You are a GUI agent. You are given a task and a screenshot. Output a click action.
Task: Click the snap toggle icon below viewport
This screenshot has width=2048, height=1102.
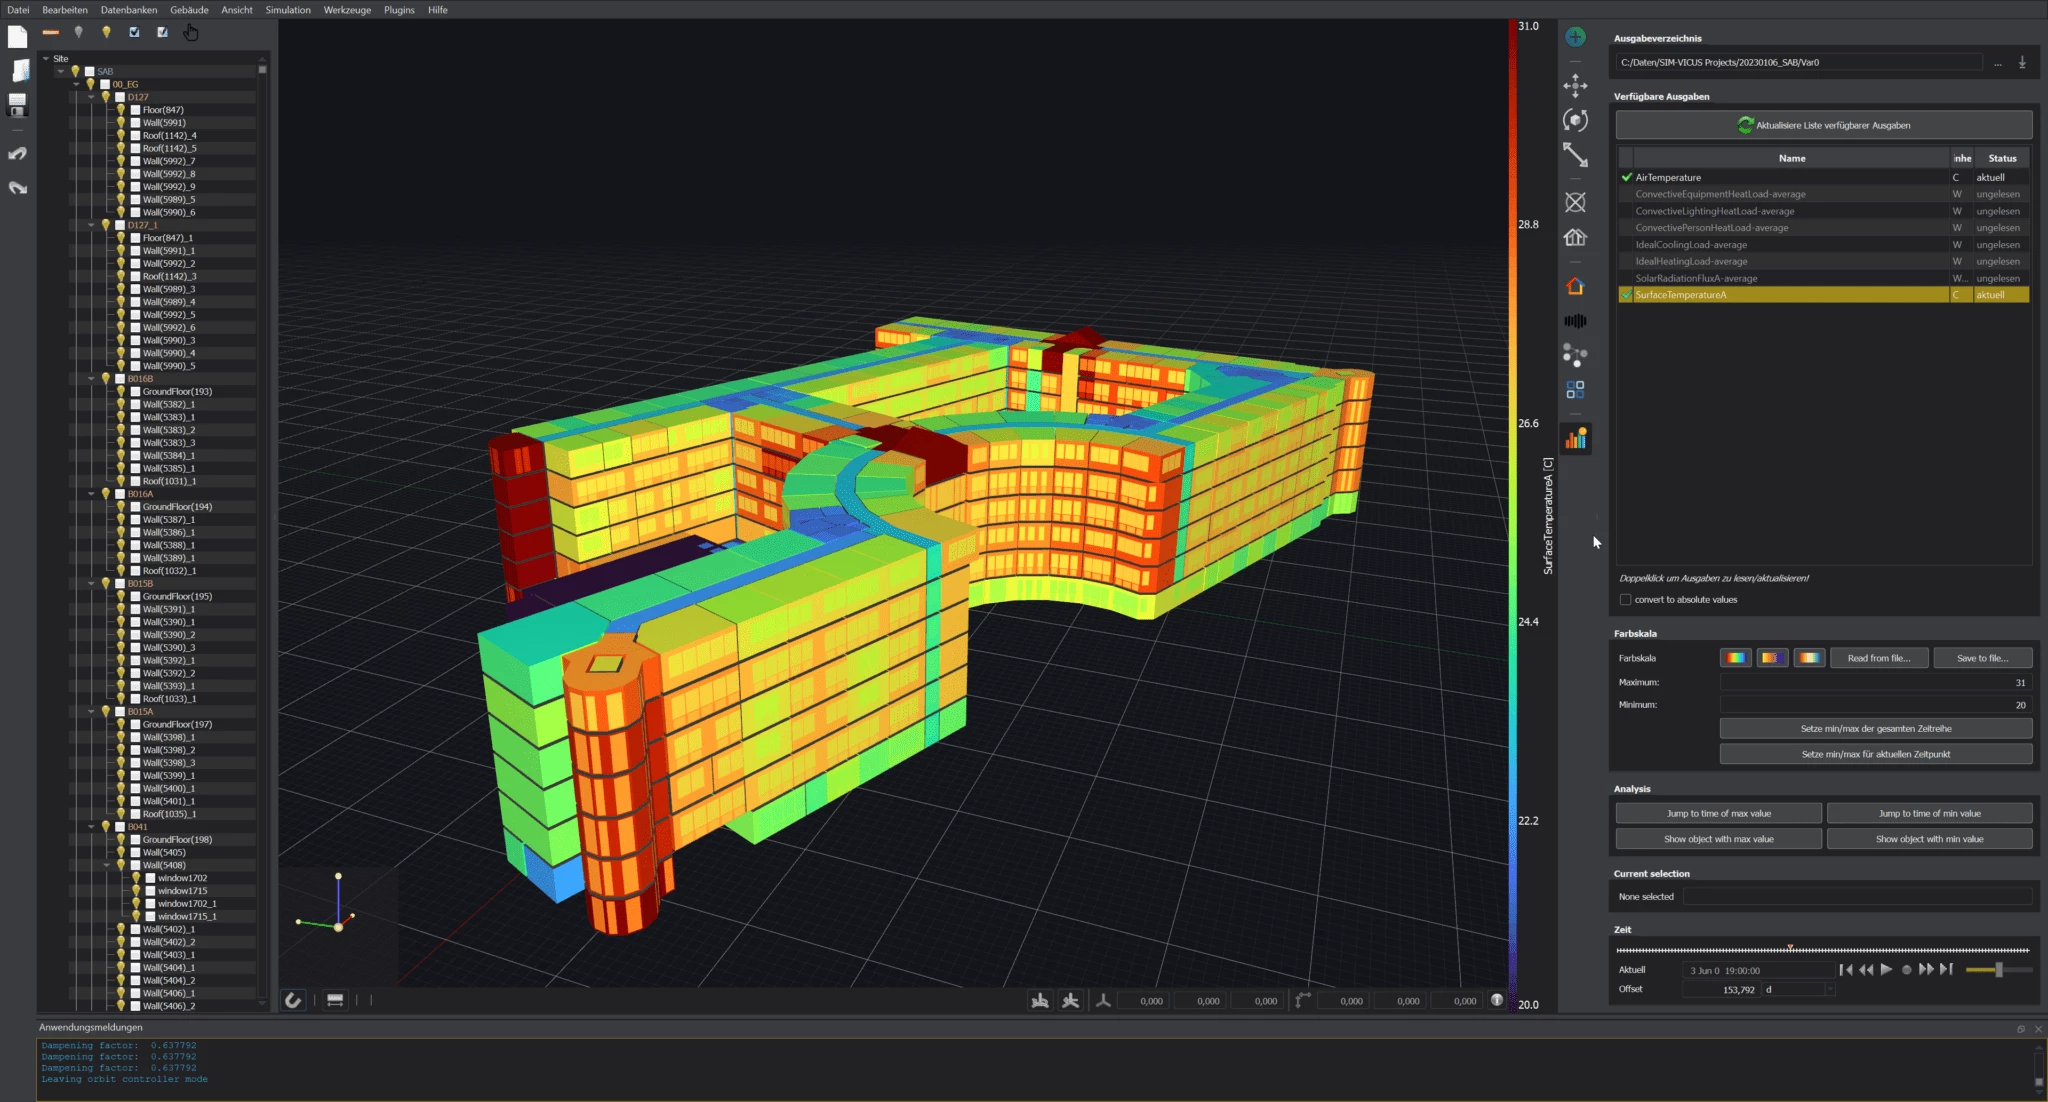pyautogui.click(x=293, y=1000)
